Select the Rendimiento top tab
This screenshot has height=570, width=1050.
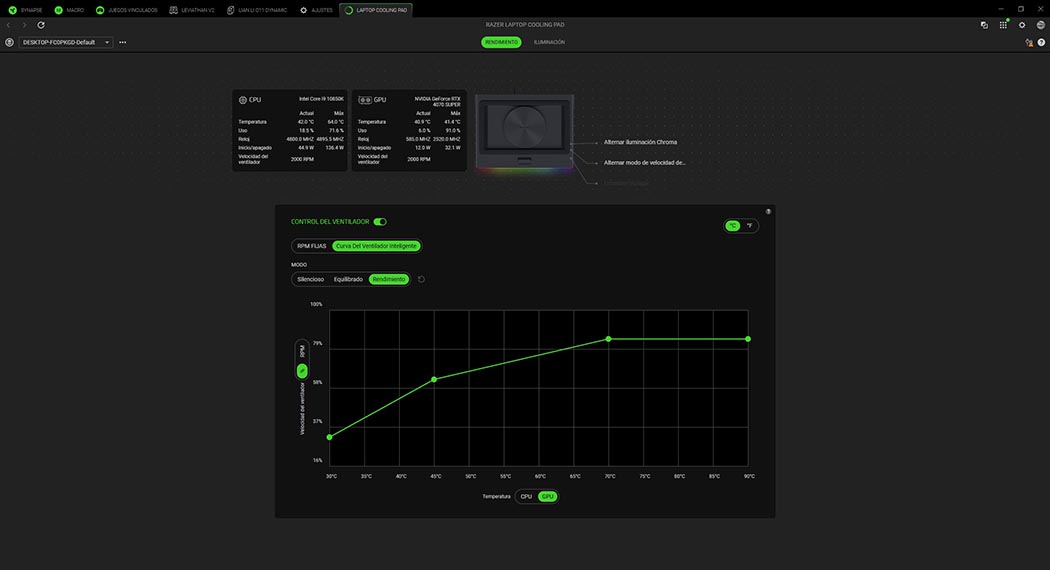click(501, 42)
